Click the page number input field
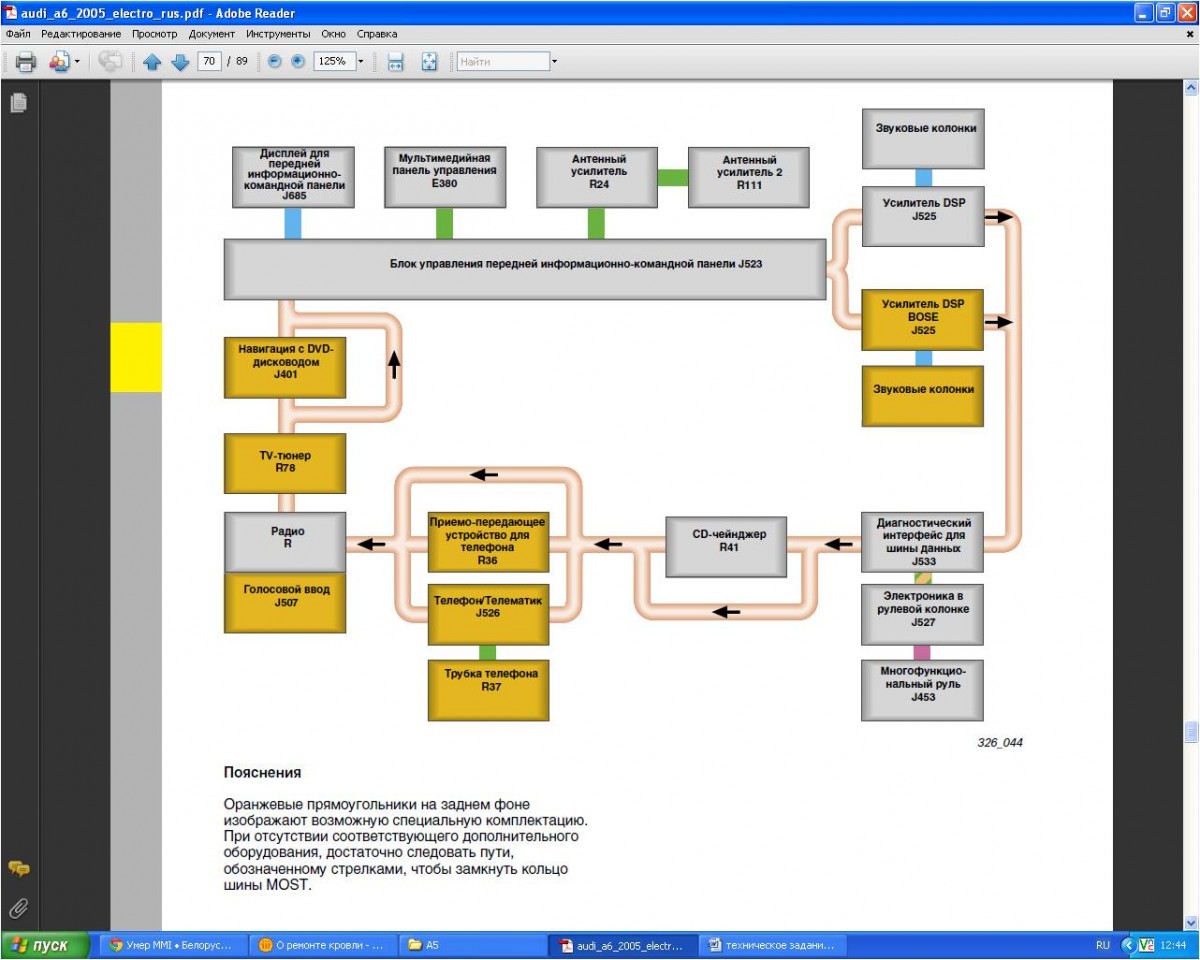 click(x=209, y=62)
